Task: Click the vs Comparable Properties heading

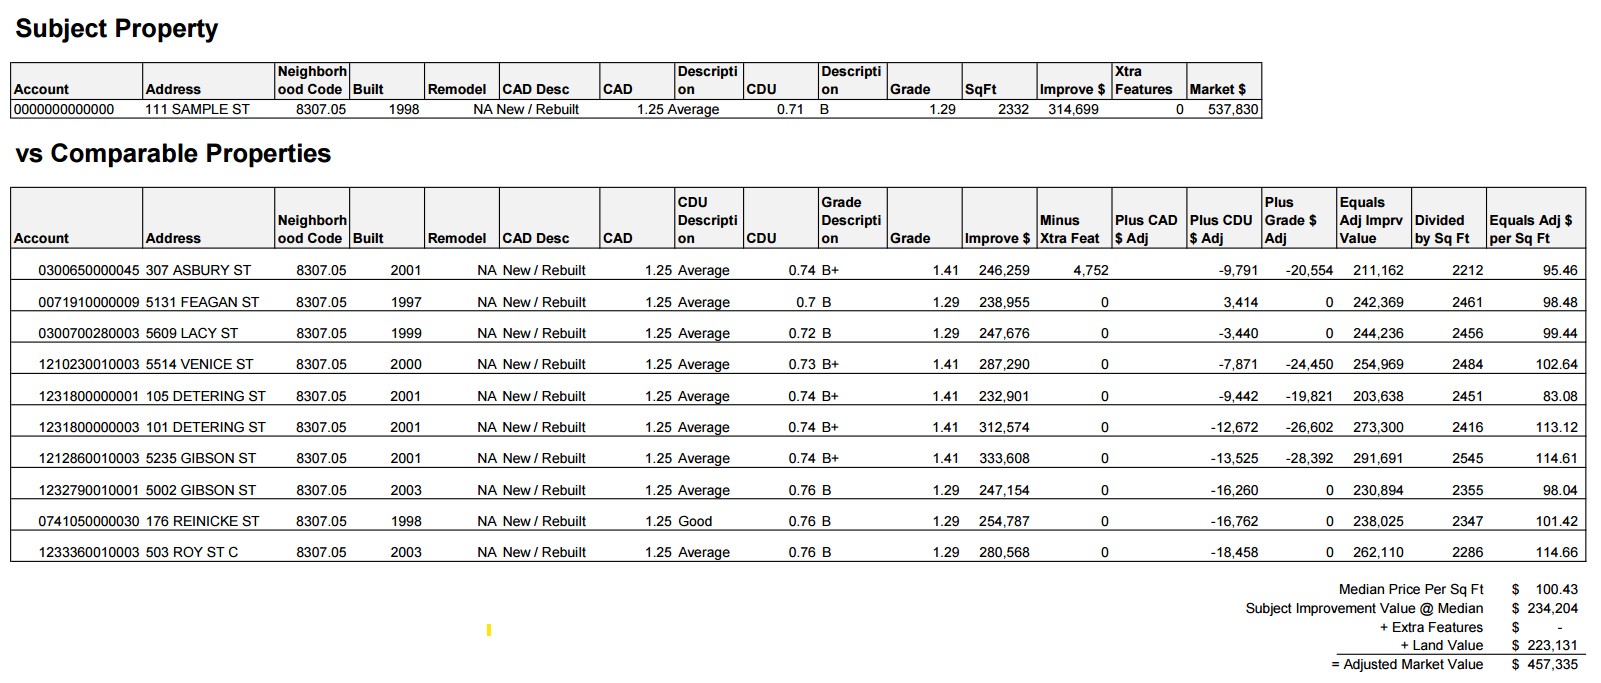Action: pos(173,153)
